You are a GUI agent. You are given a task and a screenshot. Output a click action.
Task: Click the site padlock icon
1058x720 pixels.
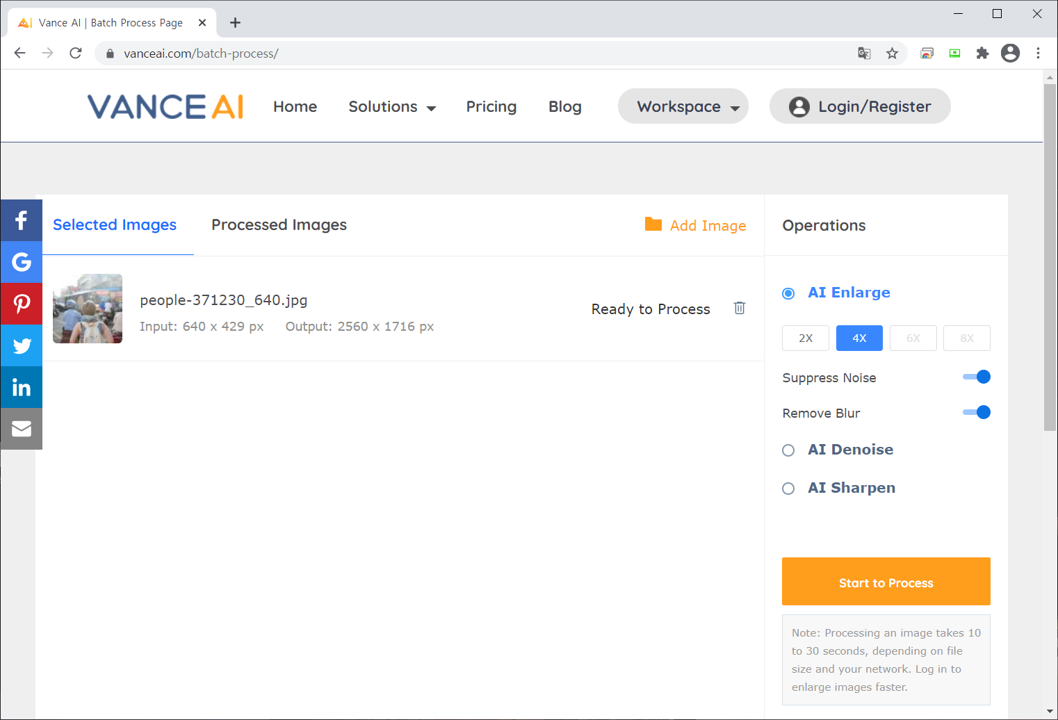pos(110,53)
